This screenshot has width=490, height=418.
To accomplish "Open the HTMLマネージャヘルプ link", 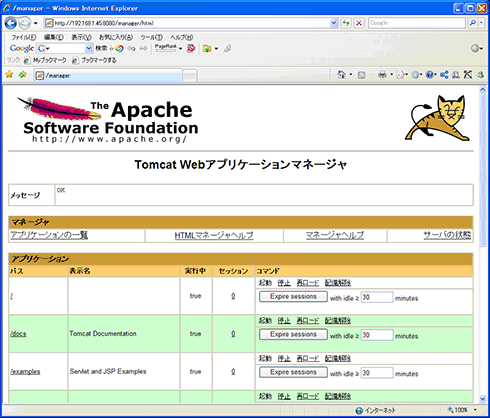I will click(x=214, y=235).
